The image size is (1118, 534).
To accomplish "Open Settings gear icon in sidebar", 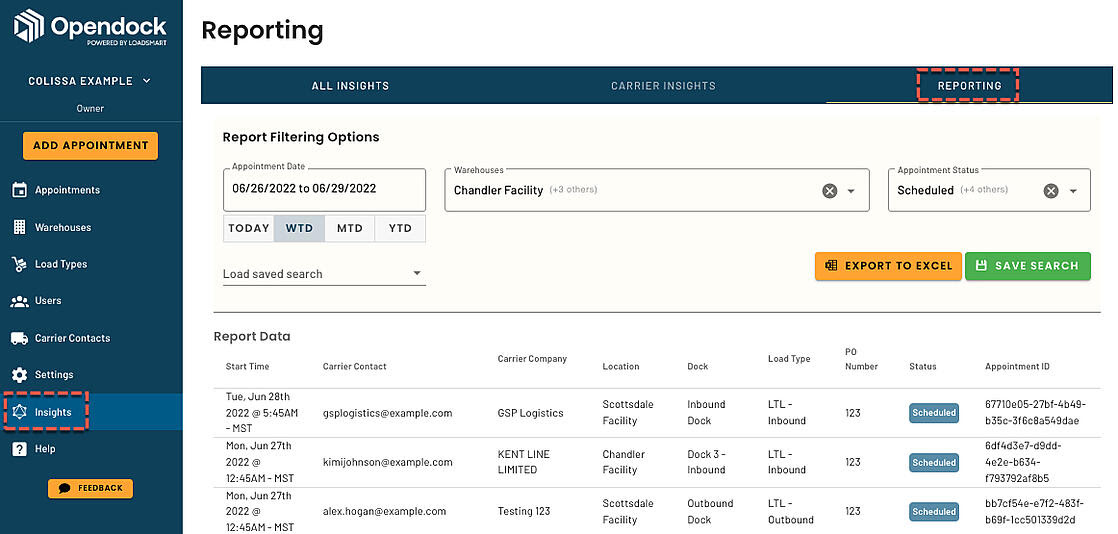I will 20,375.
